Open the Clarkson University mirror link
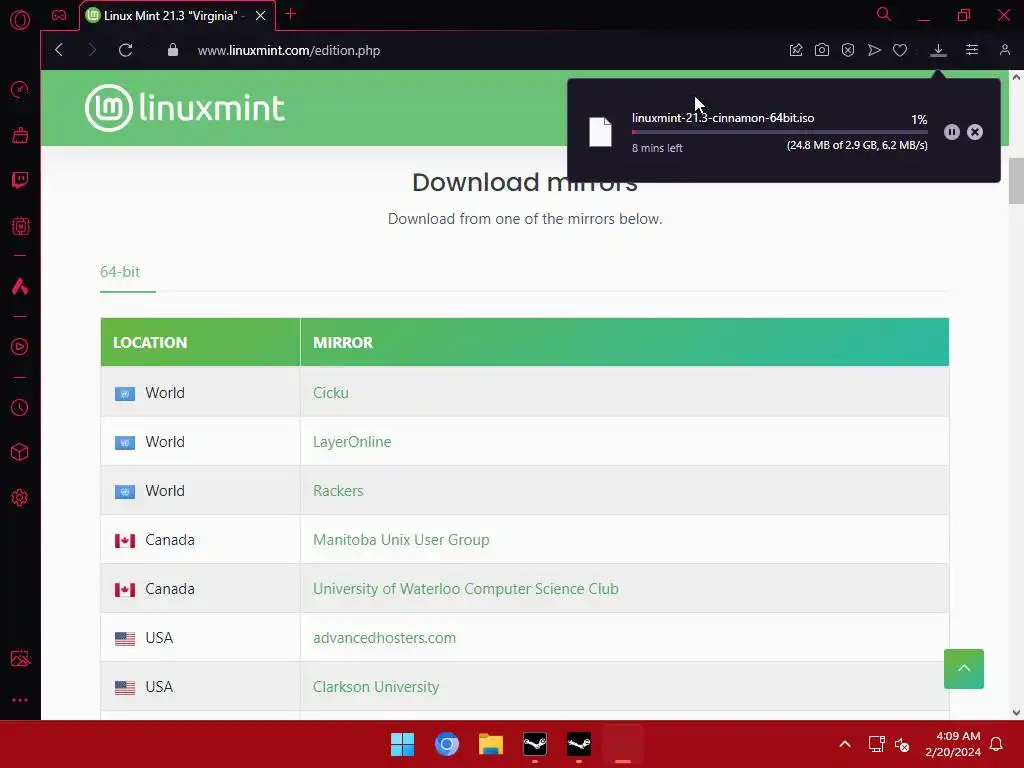 click(376, 686)
